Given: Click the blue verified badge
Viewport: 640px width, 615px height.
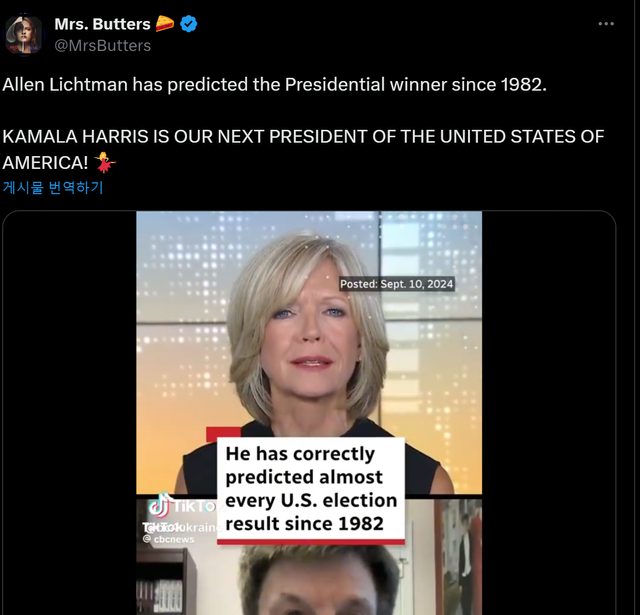Looking at the screenshot, I should (189, 24).
